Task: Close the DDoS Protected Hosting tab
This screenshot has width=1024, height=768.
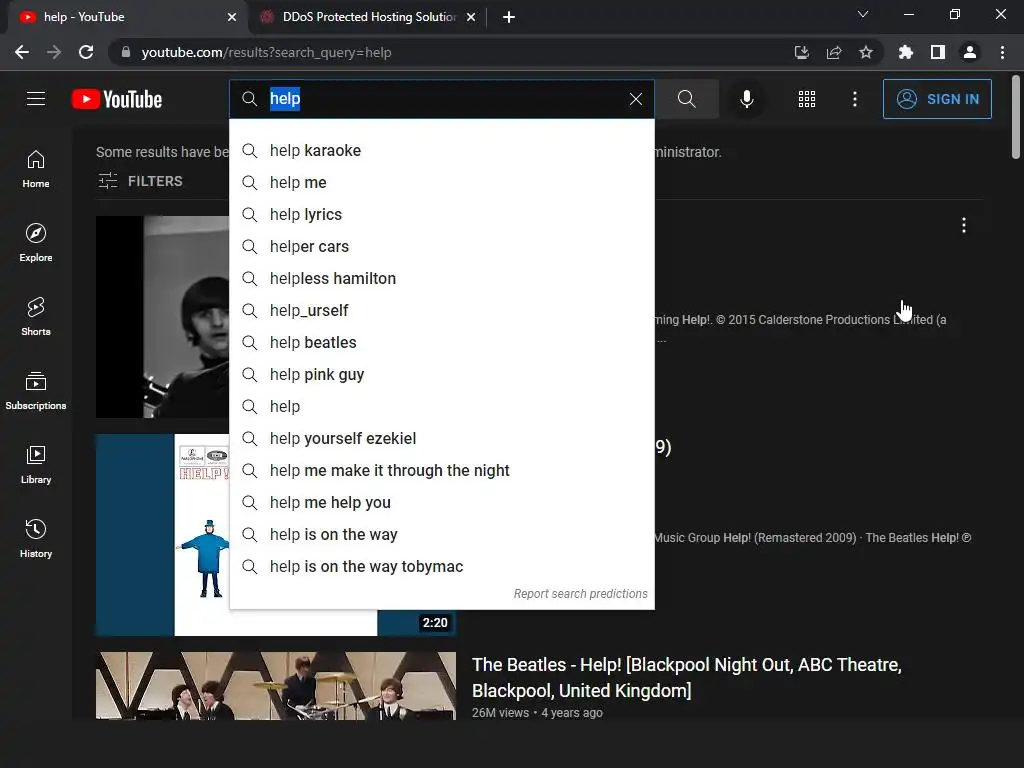Action: [471, 17]
